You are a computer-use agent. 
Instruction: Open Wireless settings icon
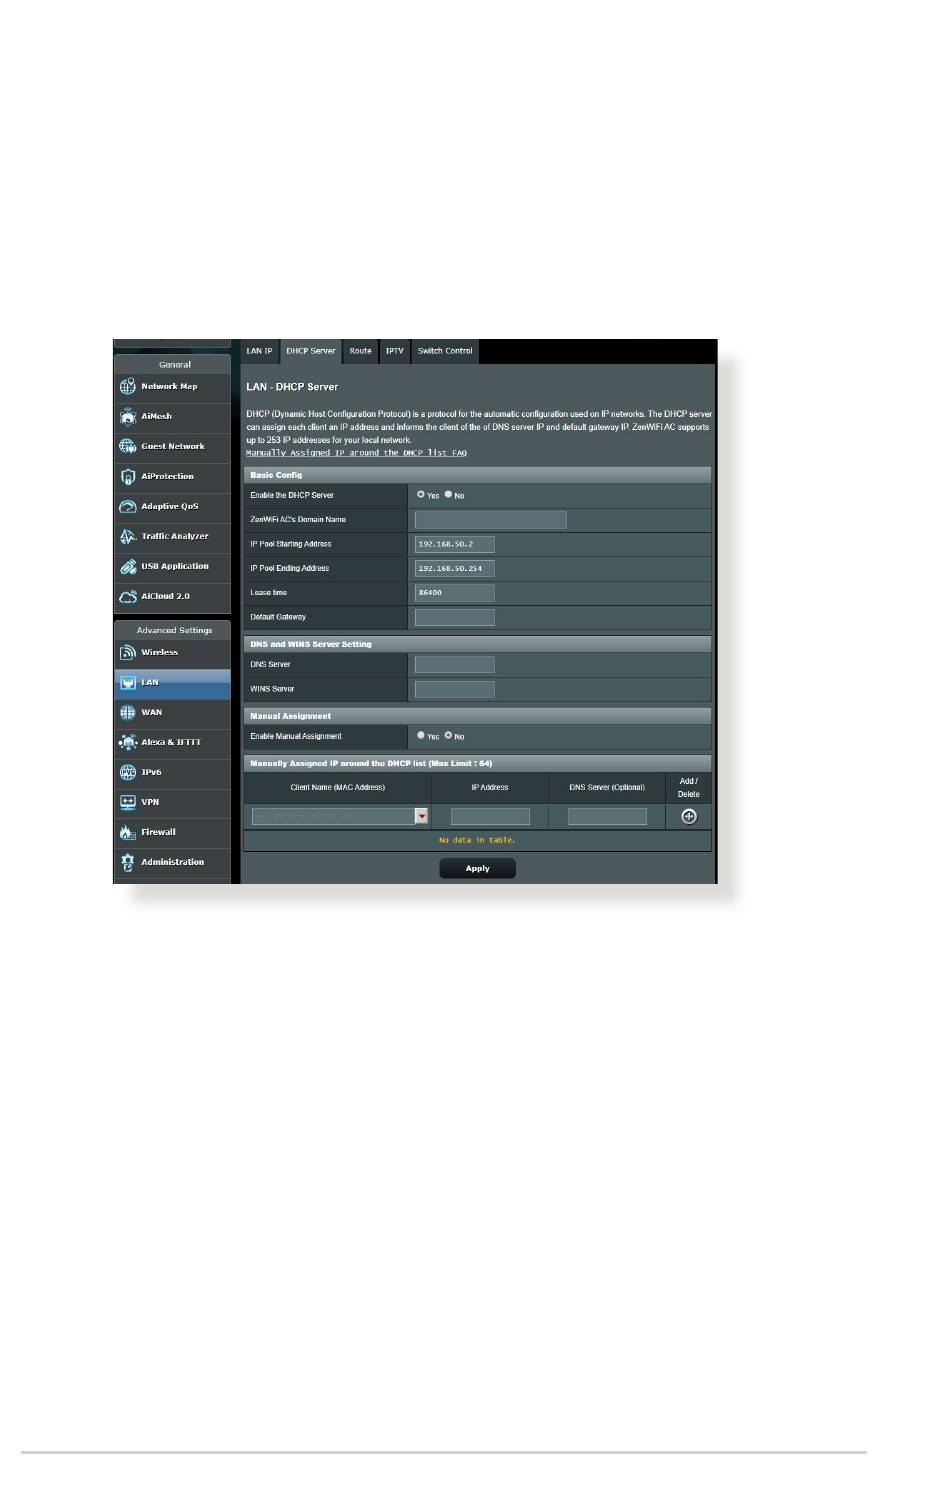coord(127,652)
